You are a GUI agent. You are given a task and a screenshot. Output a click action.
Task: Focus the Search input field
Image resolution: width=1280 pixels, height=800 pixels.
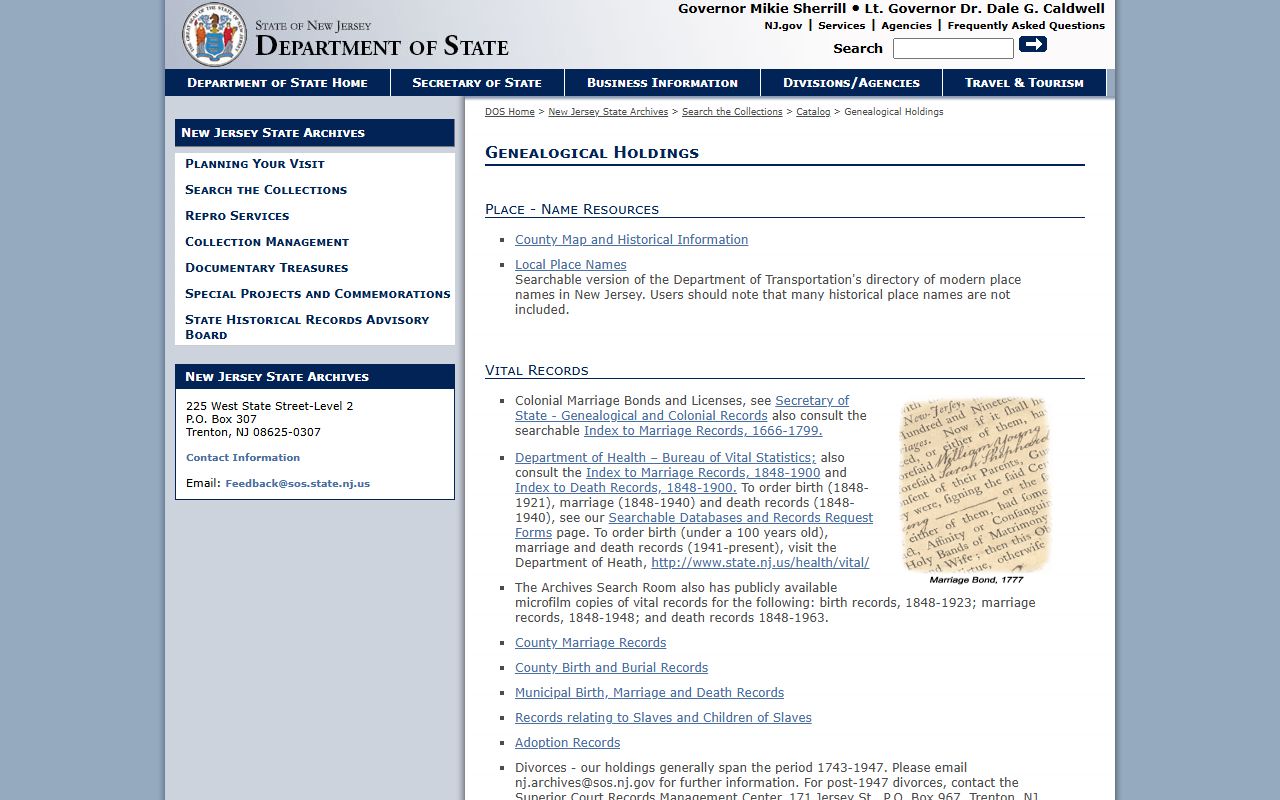953,48
